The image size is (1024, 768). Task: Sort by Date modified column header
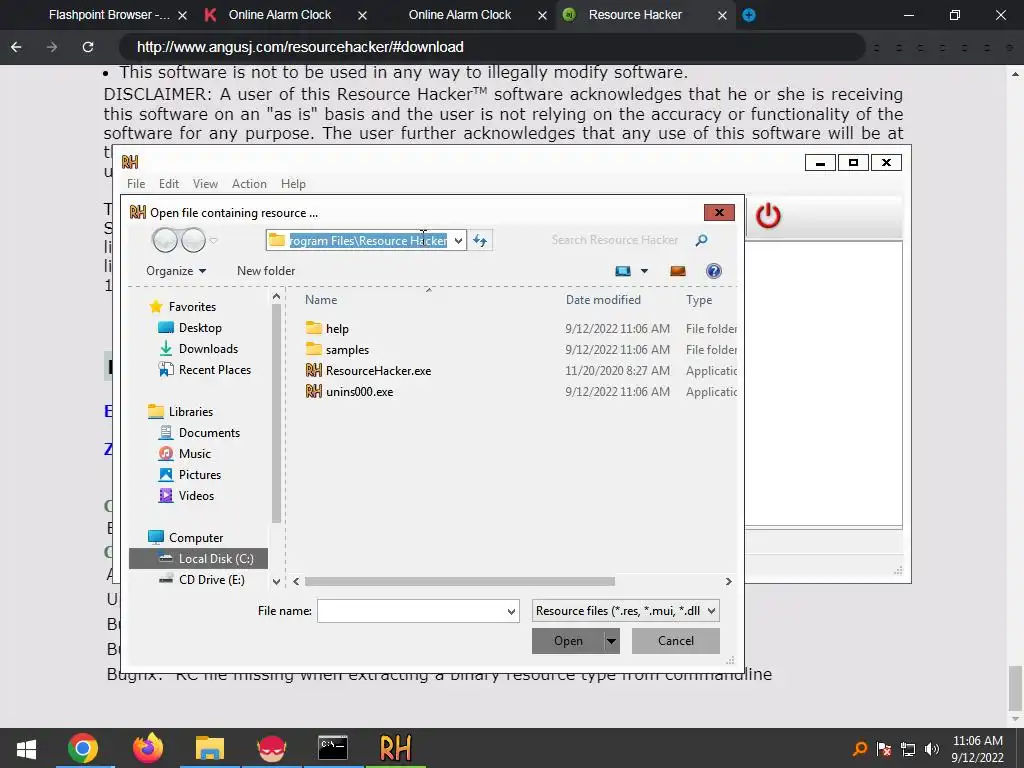point(603,300)
